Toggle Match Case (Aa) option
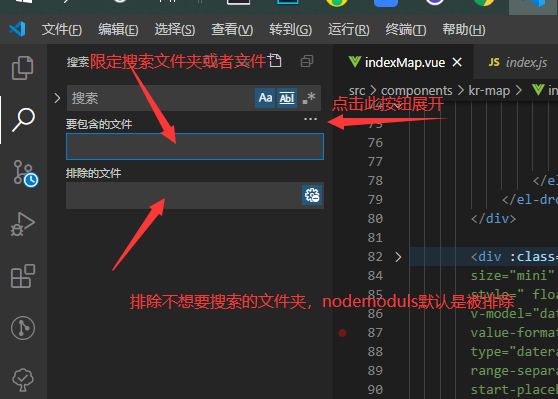The width and height of the screenshot is (558, 399). [265, 98]
